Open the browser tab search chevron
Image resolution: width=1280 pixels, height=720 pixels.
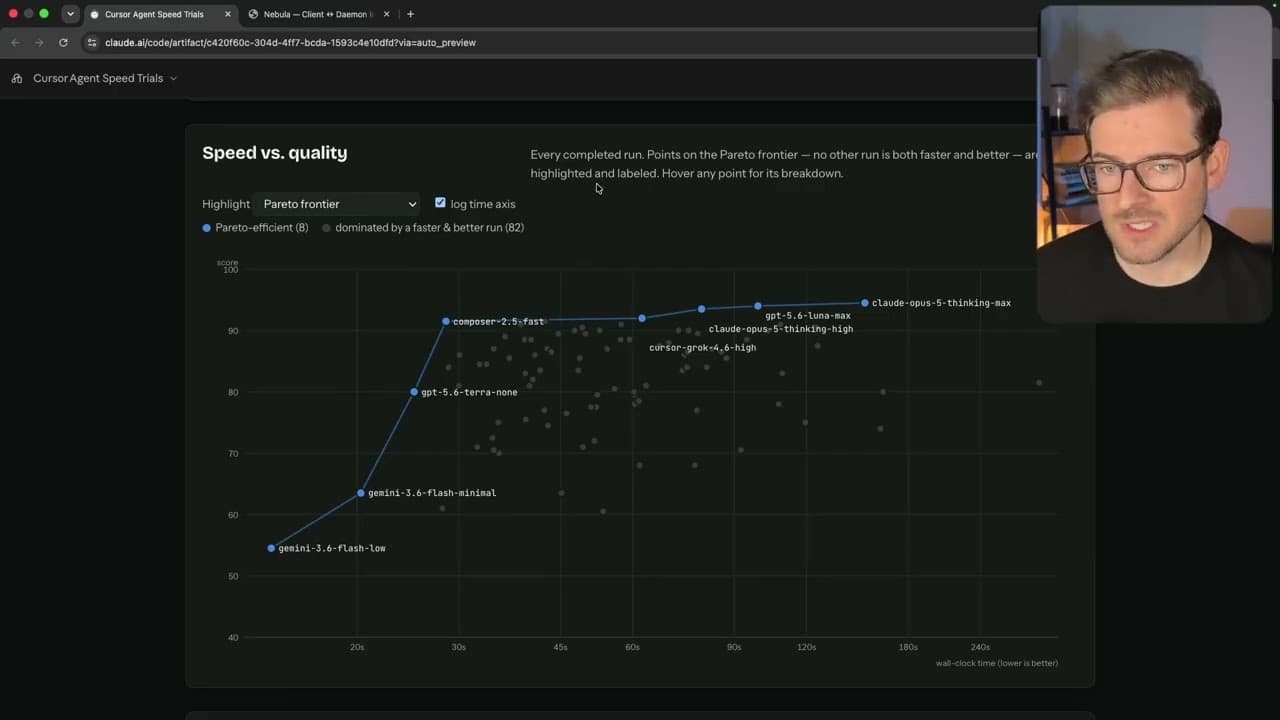tap(70, 14)
